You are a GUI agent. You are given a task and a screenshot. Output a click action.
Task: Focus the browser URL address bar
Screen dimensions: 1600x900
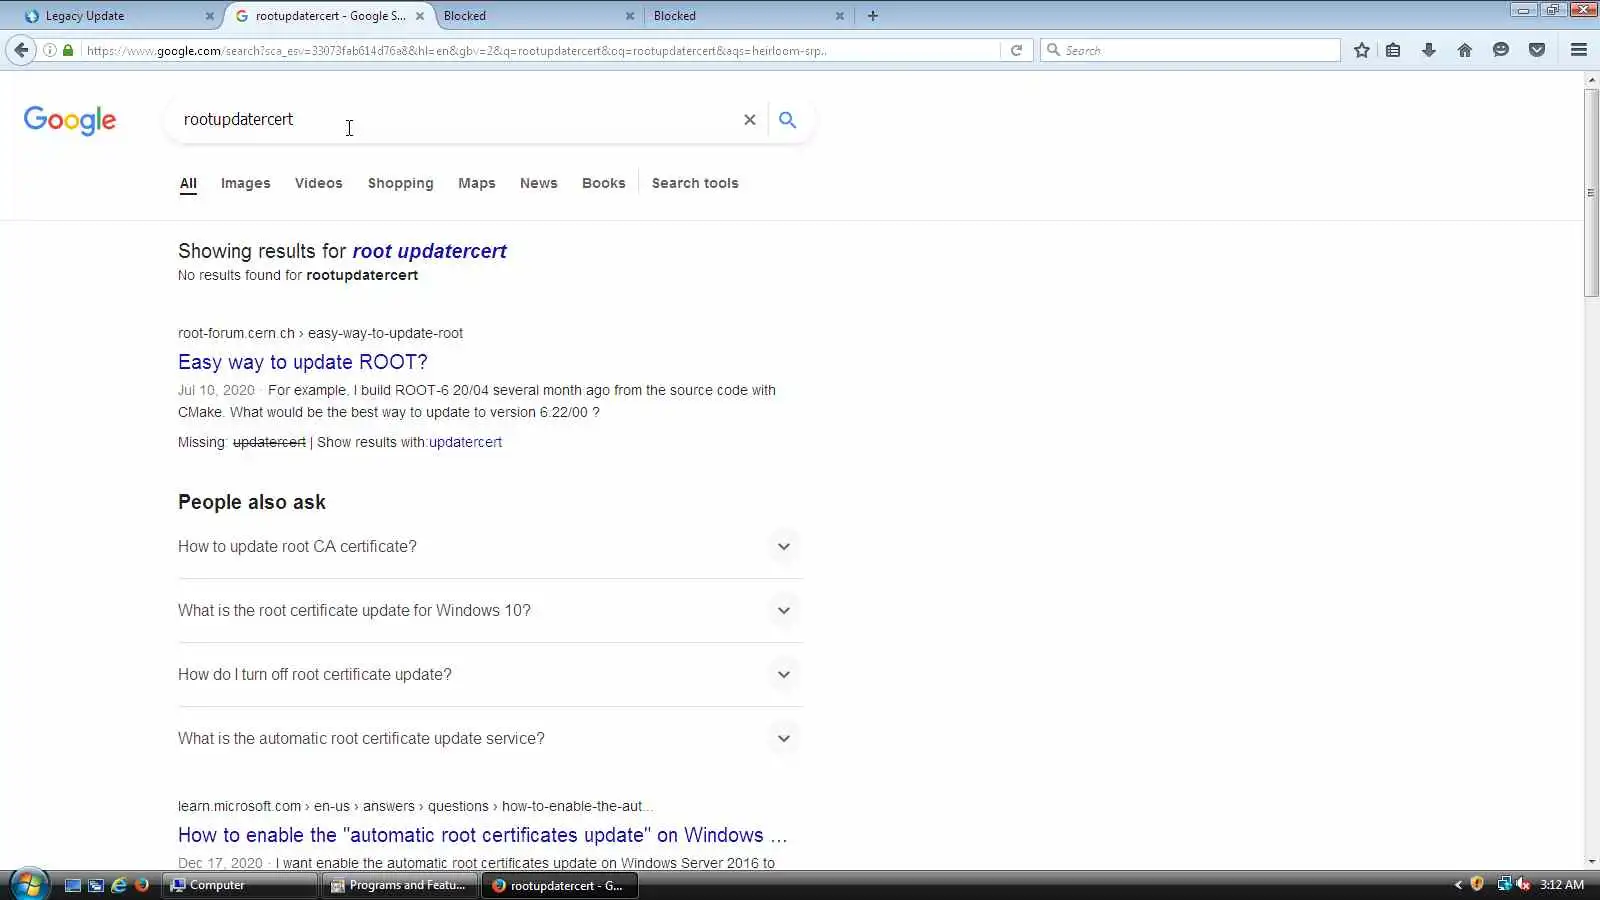pos(540,50)
